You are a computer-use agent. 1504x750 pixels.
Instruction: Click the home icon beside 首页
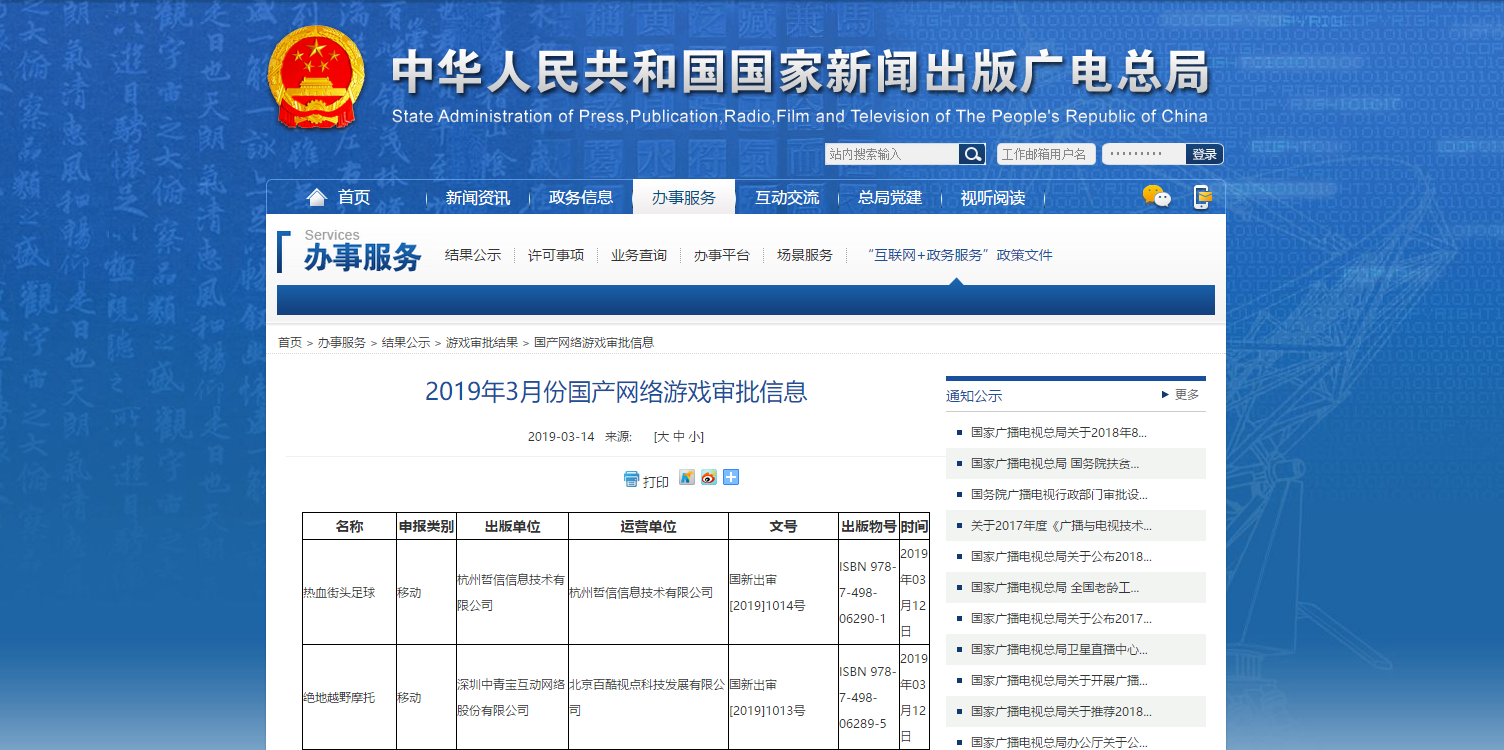316,197
